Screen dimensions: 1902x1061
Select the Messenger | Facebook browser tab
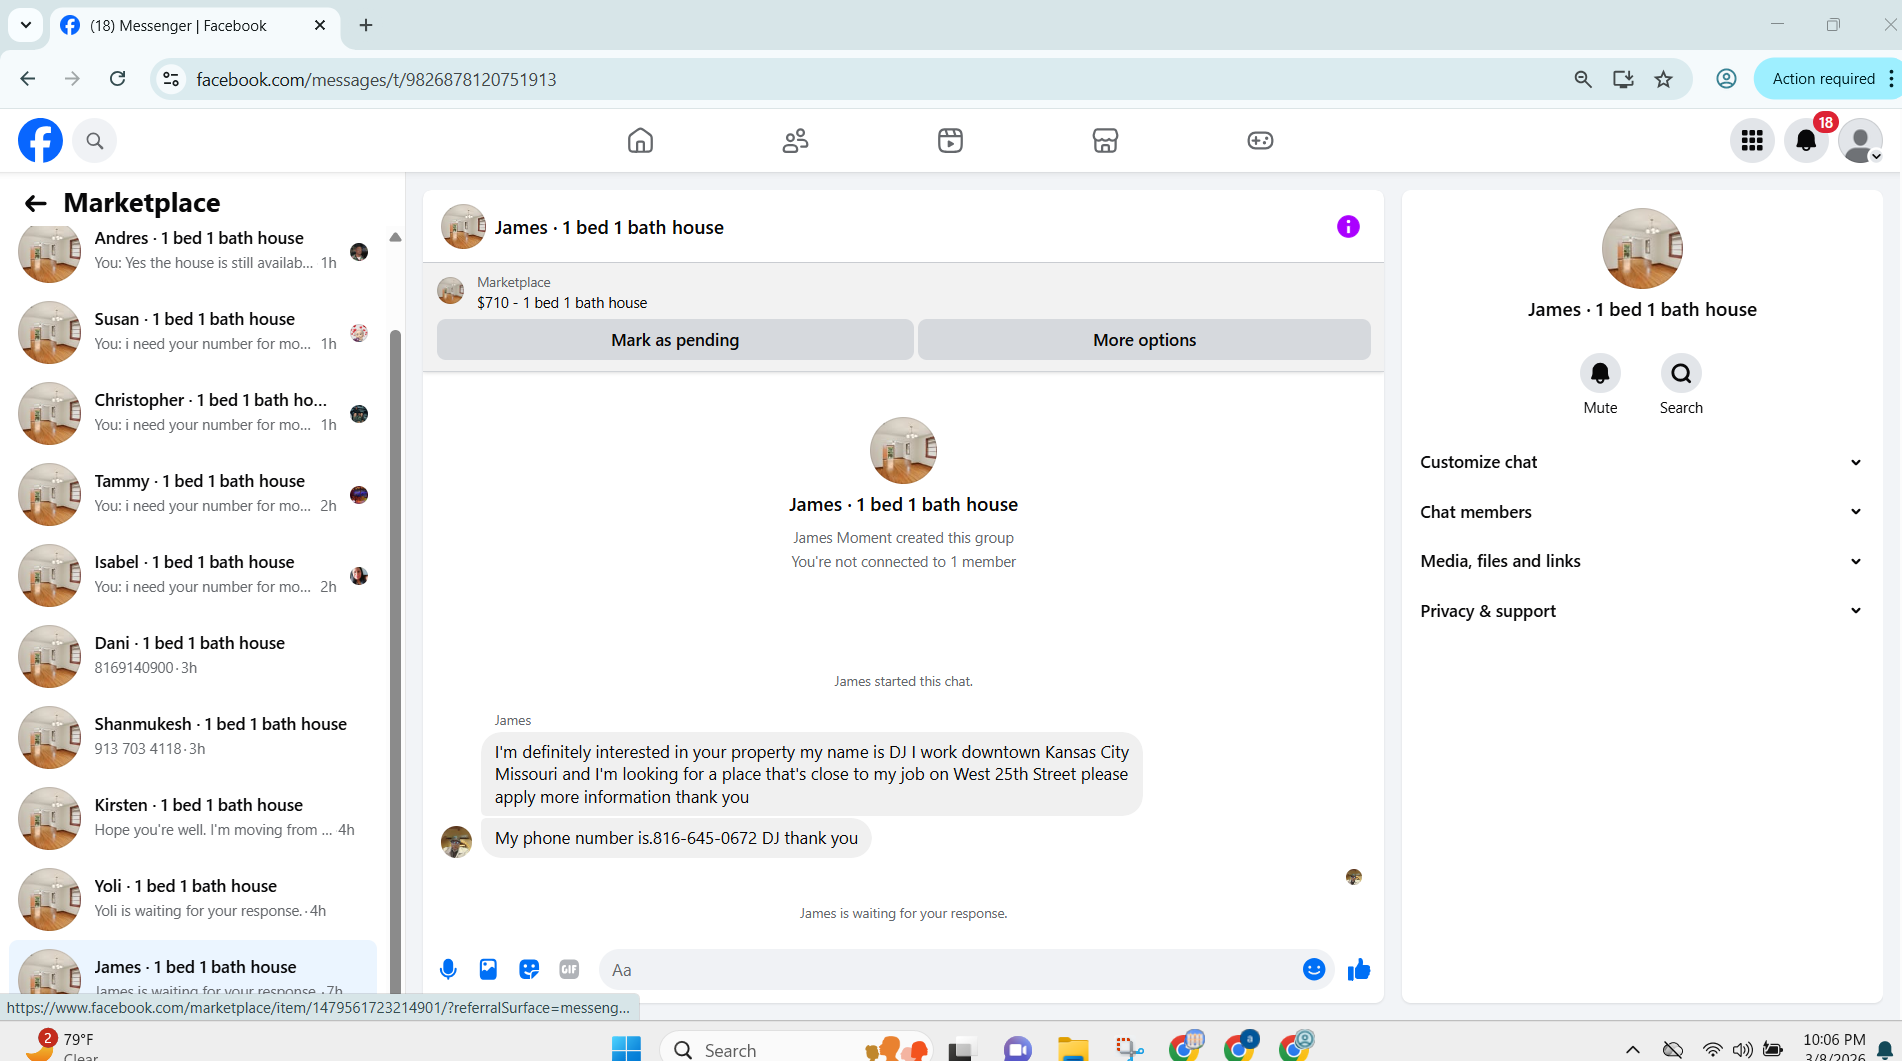pos(194,26)
